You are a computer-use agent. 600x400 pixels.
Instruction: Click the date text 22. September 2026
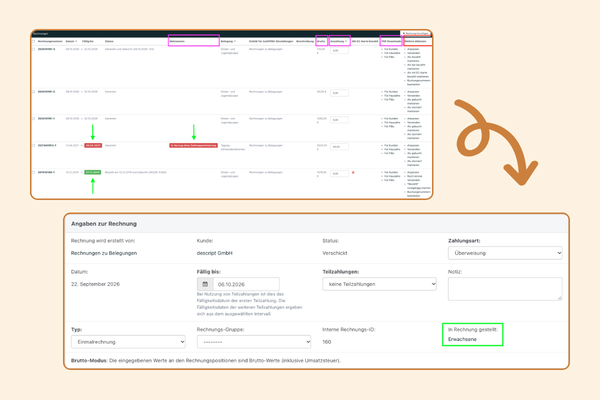coord(95,284)
